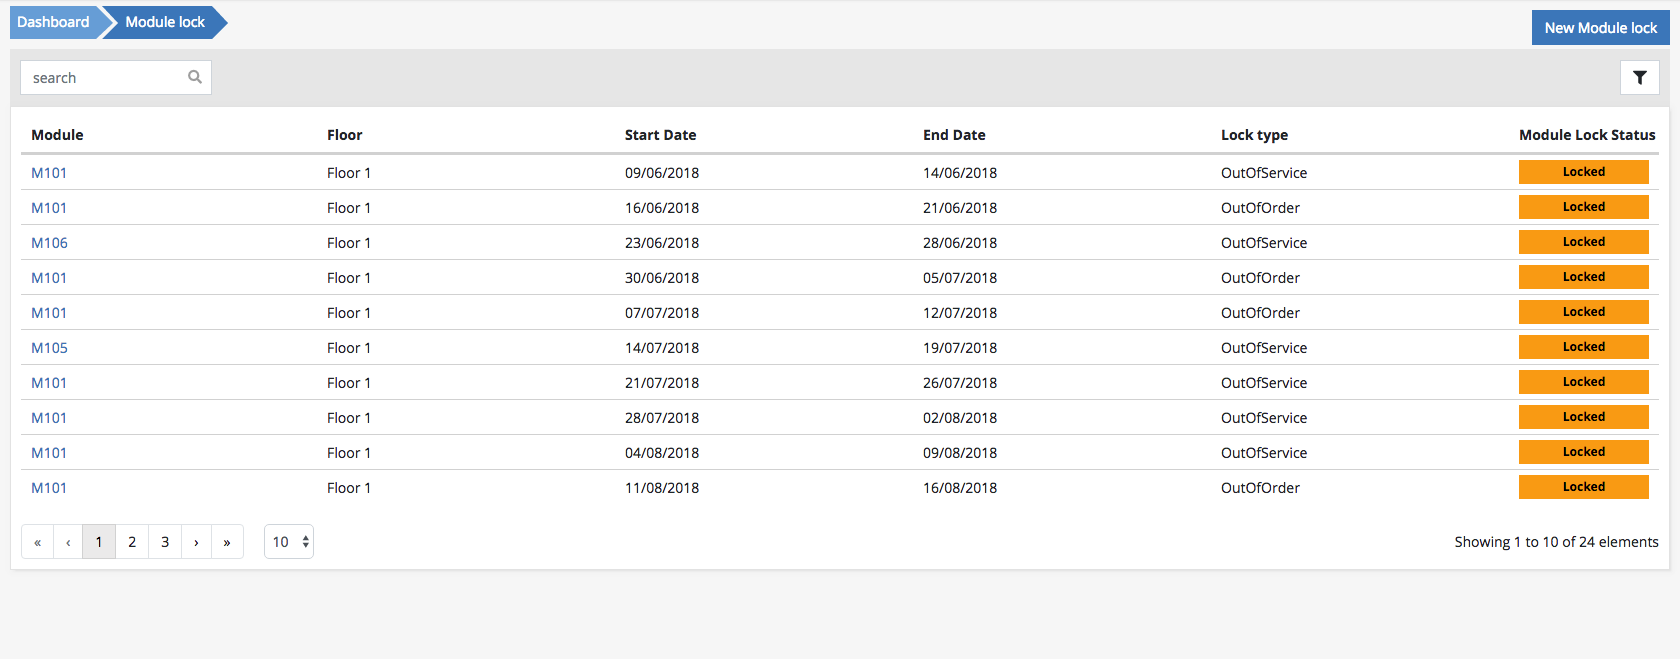
Task: Jump to last page double-right arrow
Action: pyautogui.click(x=227, y=542)
